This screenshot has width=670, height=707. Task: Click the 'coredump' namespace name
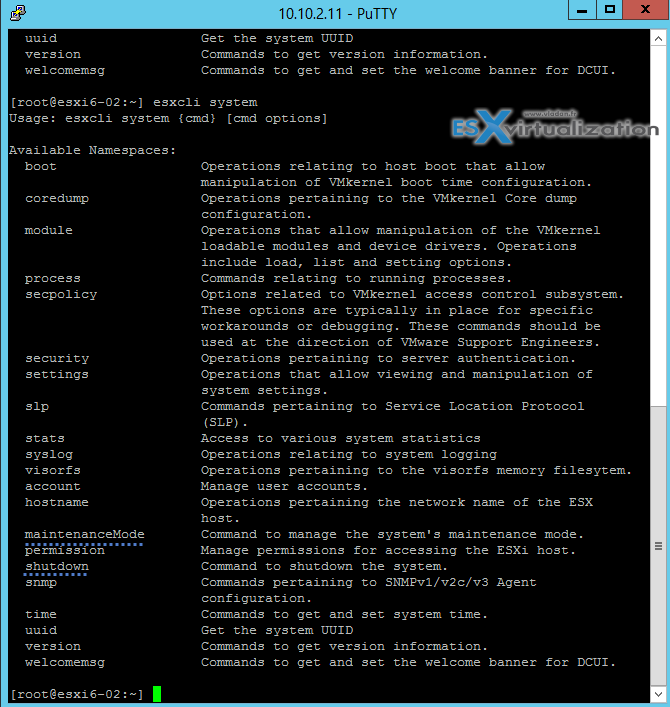coord(57,198)
